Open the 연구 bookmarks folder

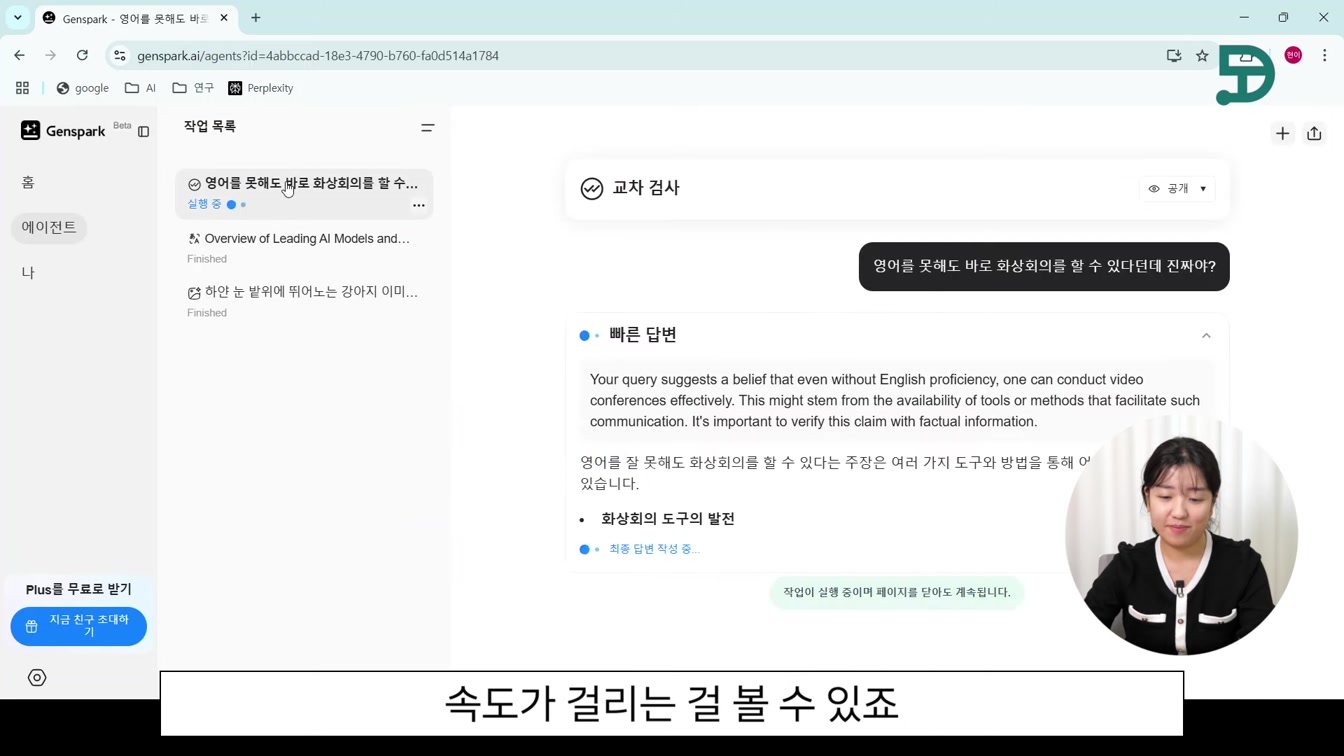[x=193, y=88]
